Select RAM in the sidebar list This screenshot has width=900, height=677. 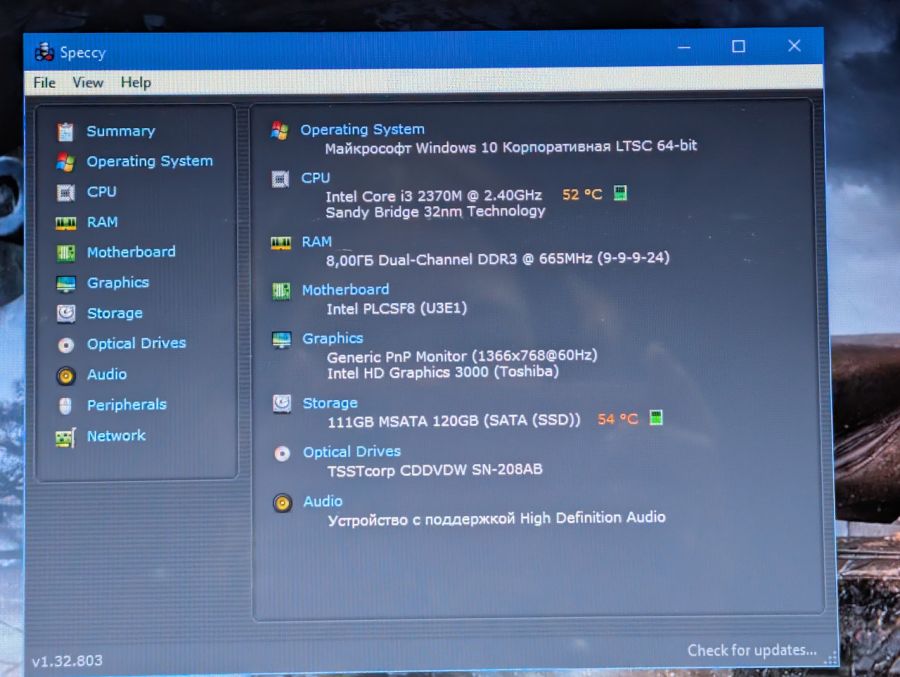click(x=102, y=222)
